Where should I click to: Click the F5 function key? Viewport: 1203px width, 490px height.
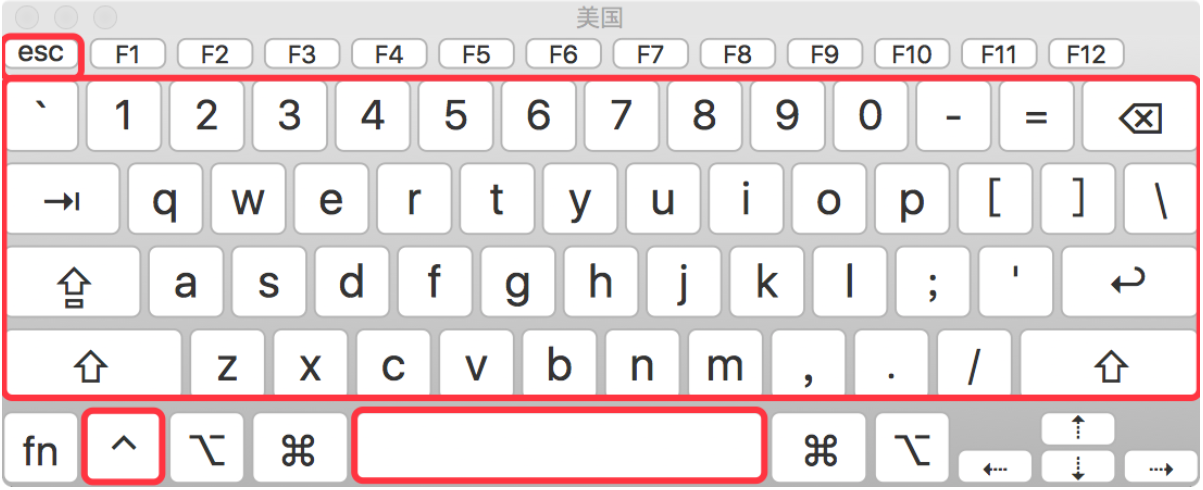(x=476, y=54)
